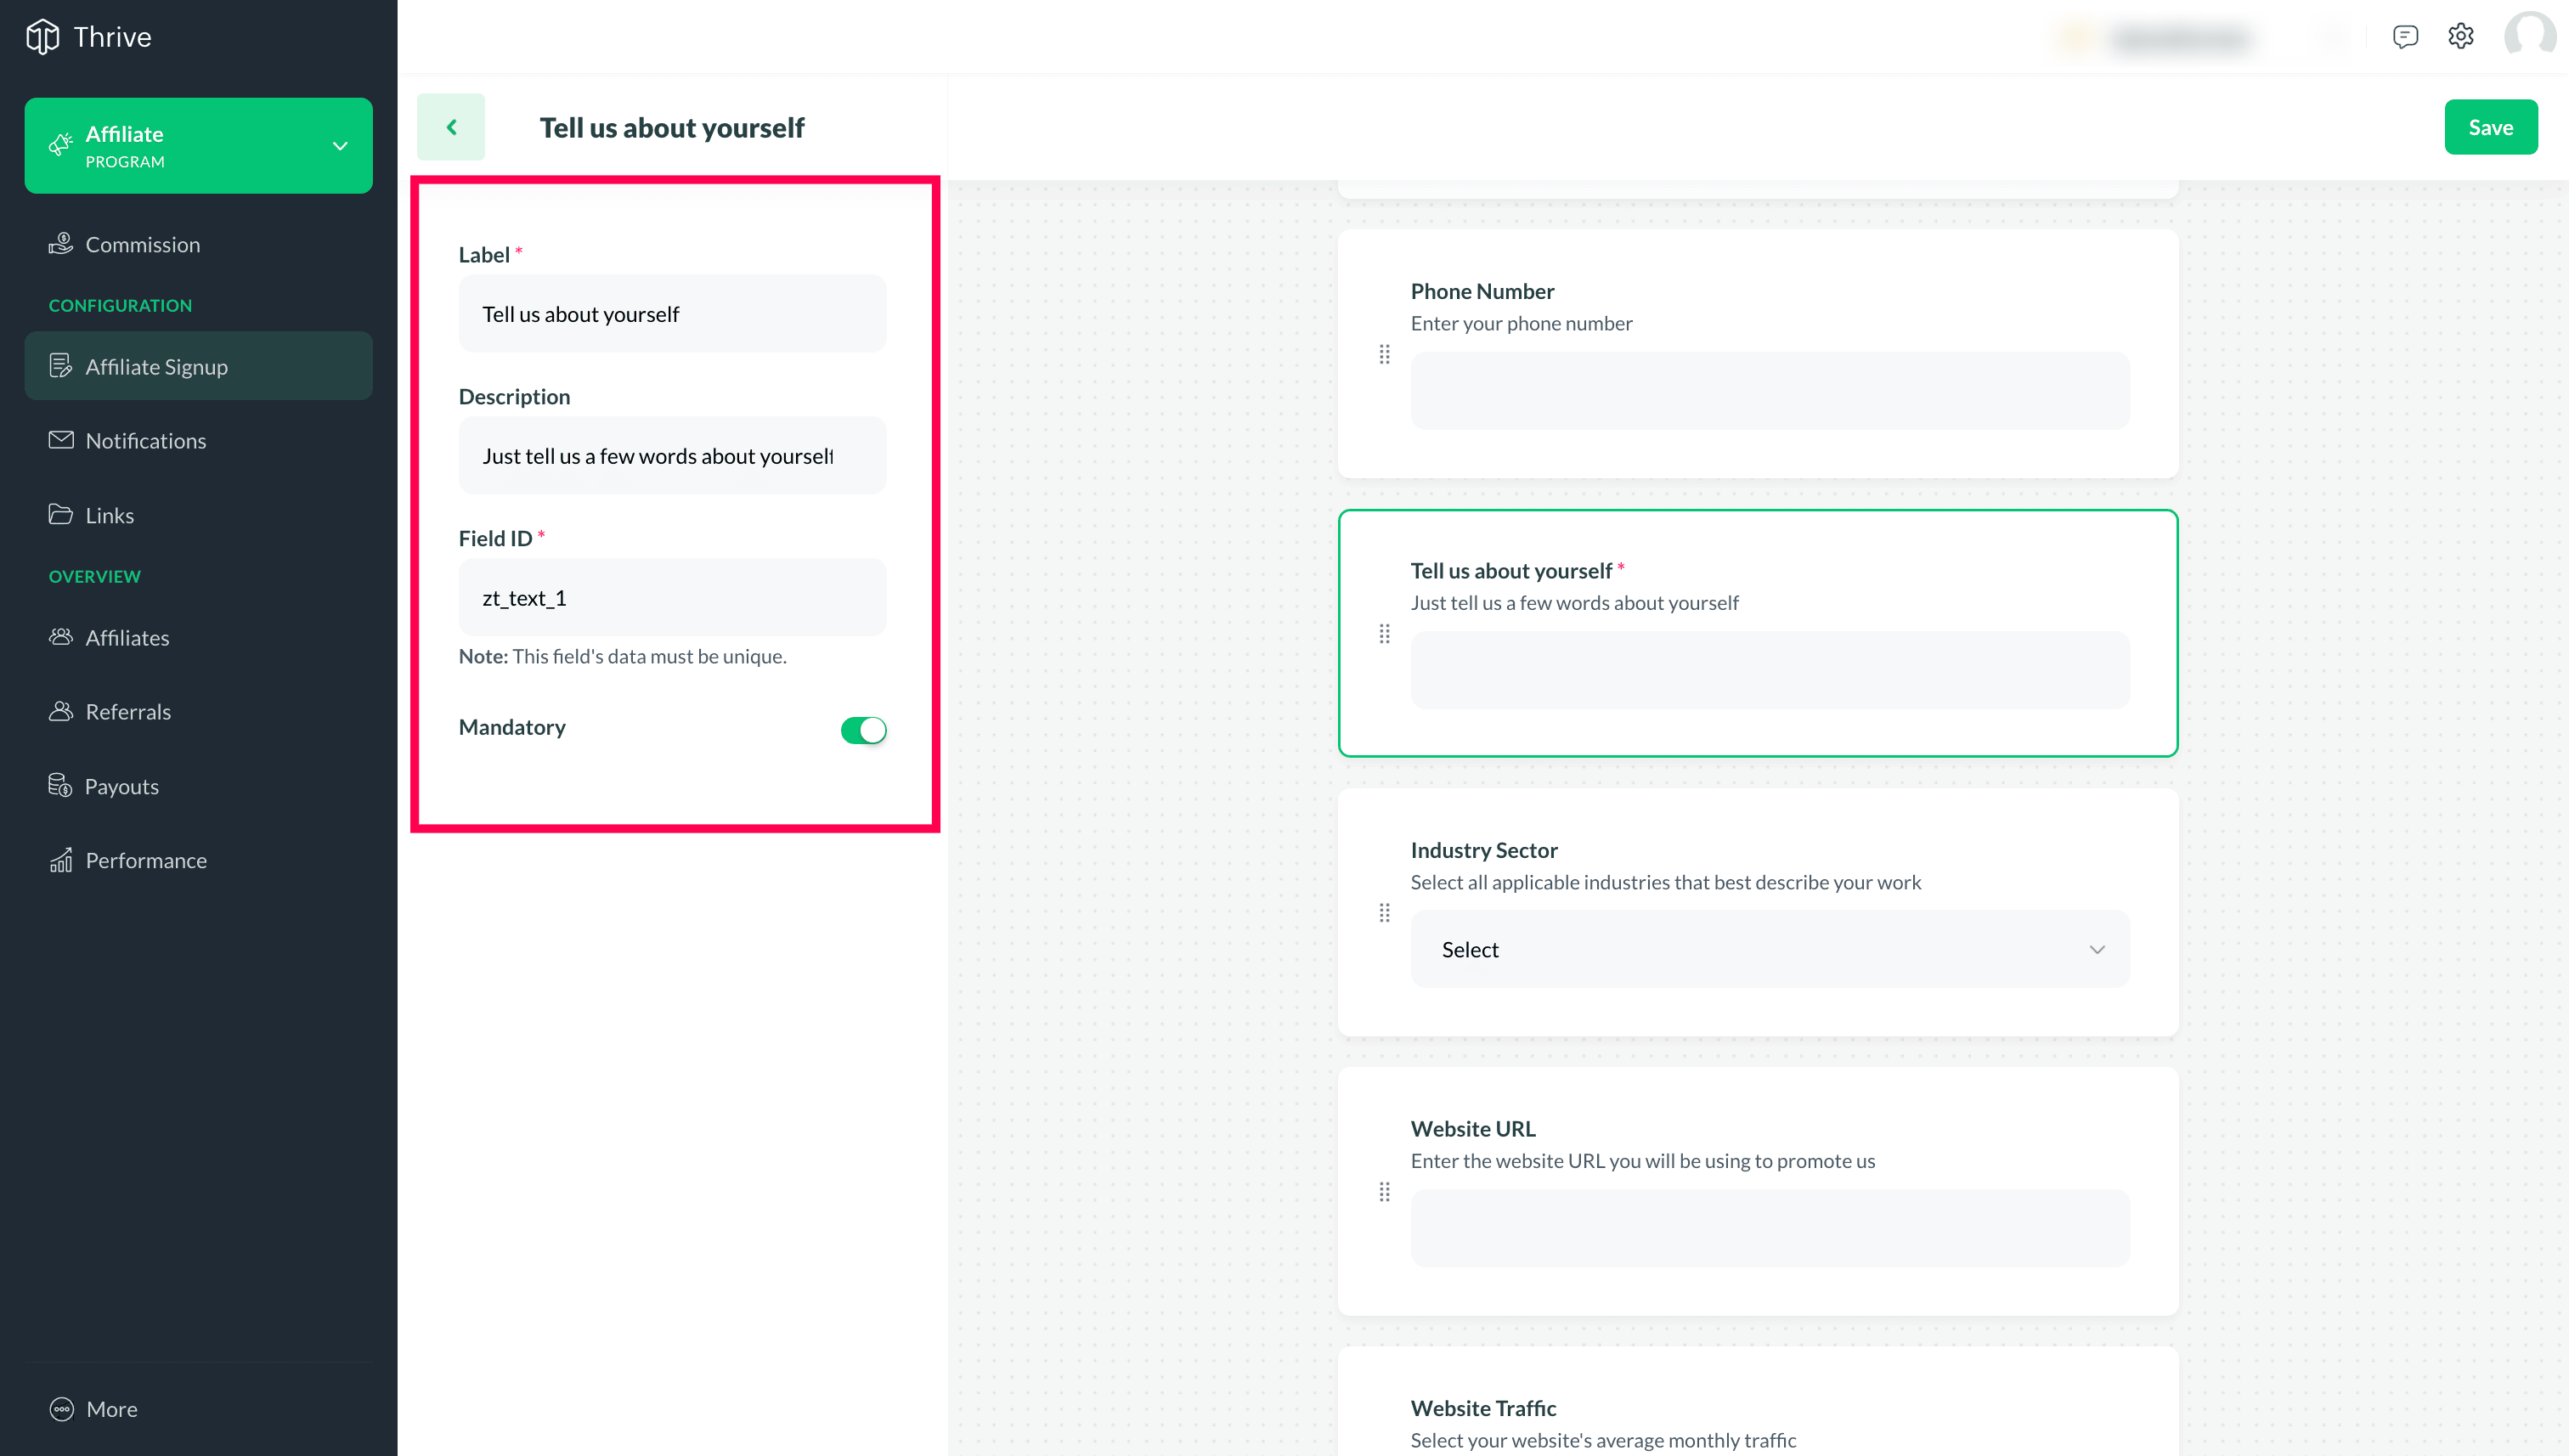This screenshot has width=2569, height=1456.
Task: Click the Label input field
Action: (x=672, y=314)
